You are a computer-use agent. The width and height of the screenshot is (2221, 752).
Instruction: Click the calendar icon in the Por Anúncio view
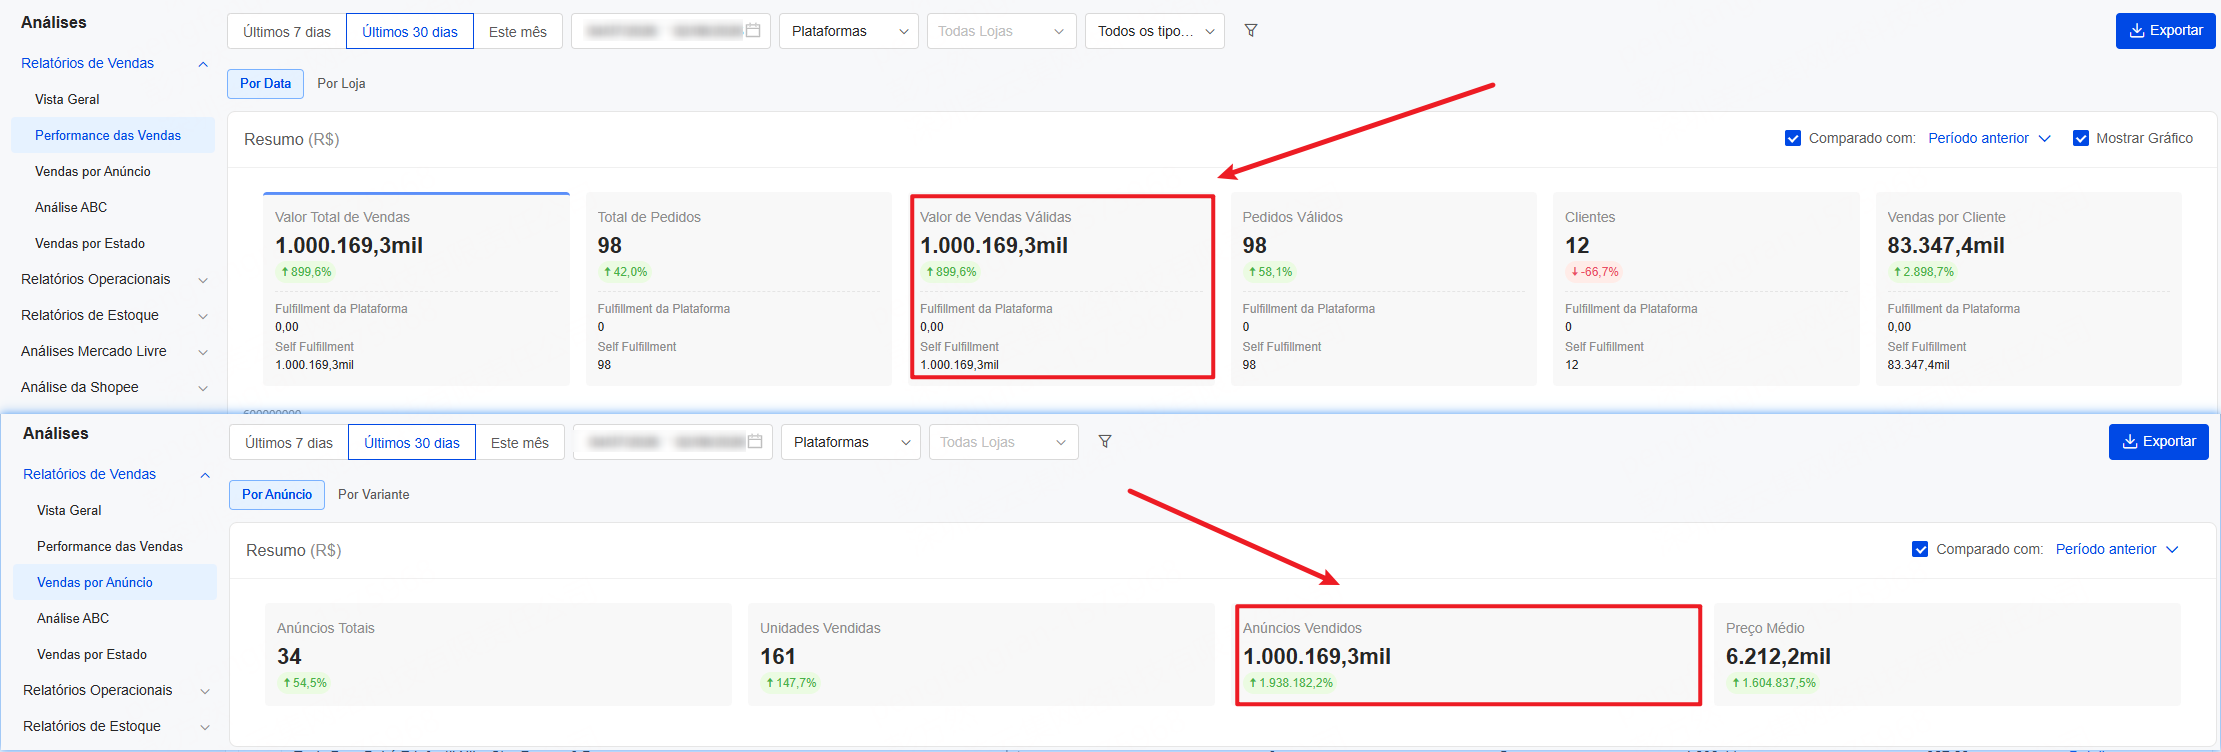(755, 442)
